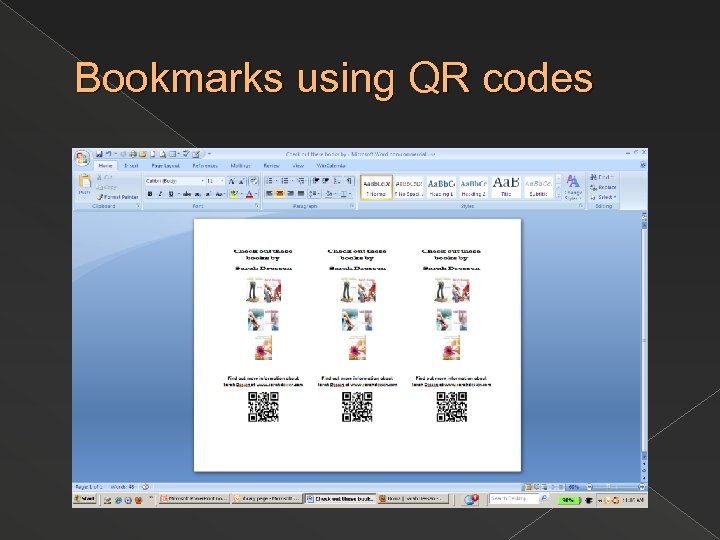The image size is (720, 540).
Task: Click the Clear Formatting icon
Action: click(x=254, y=181)
